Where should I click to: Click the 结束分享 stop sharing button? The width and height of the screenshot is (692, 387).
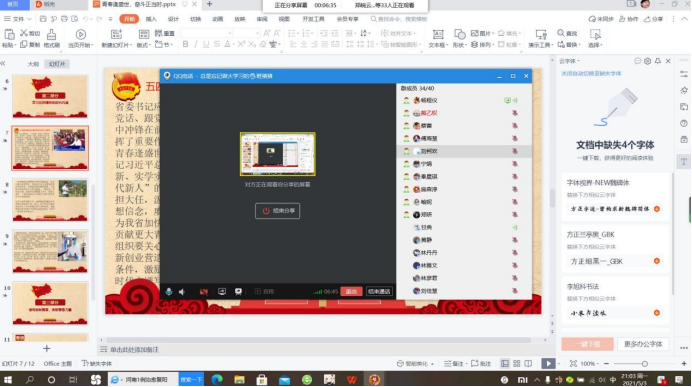click(x=278, y=211)
